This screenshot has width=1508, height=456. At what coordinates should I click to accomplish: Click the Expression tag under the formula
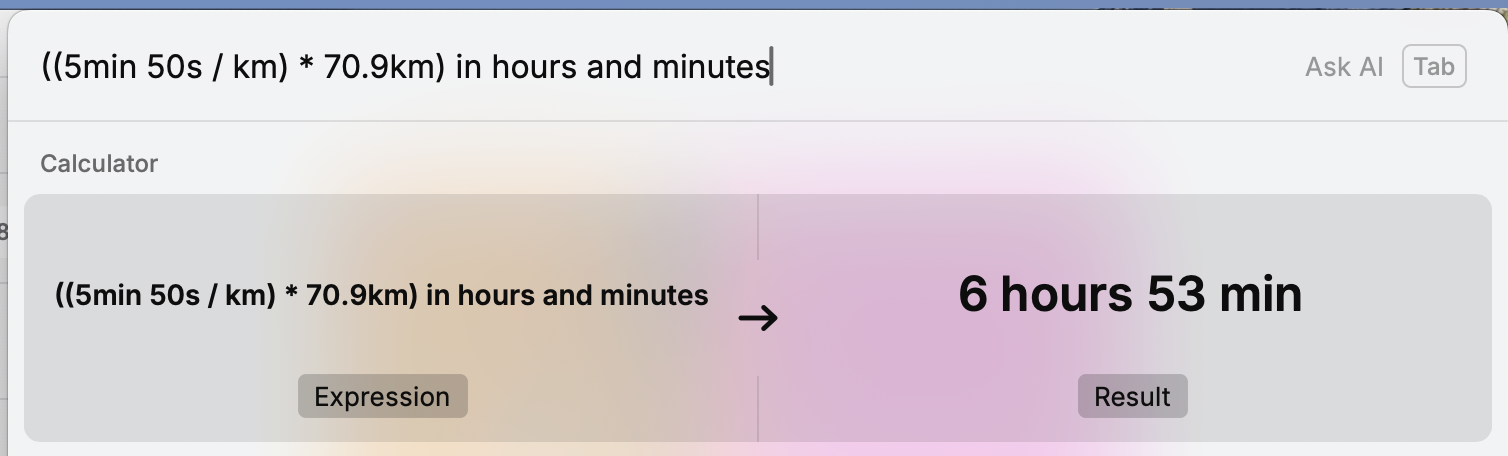click(382, 397)
